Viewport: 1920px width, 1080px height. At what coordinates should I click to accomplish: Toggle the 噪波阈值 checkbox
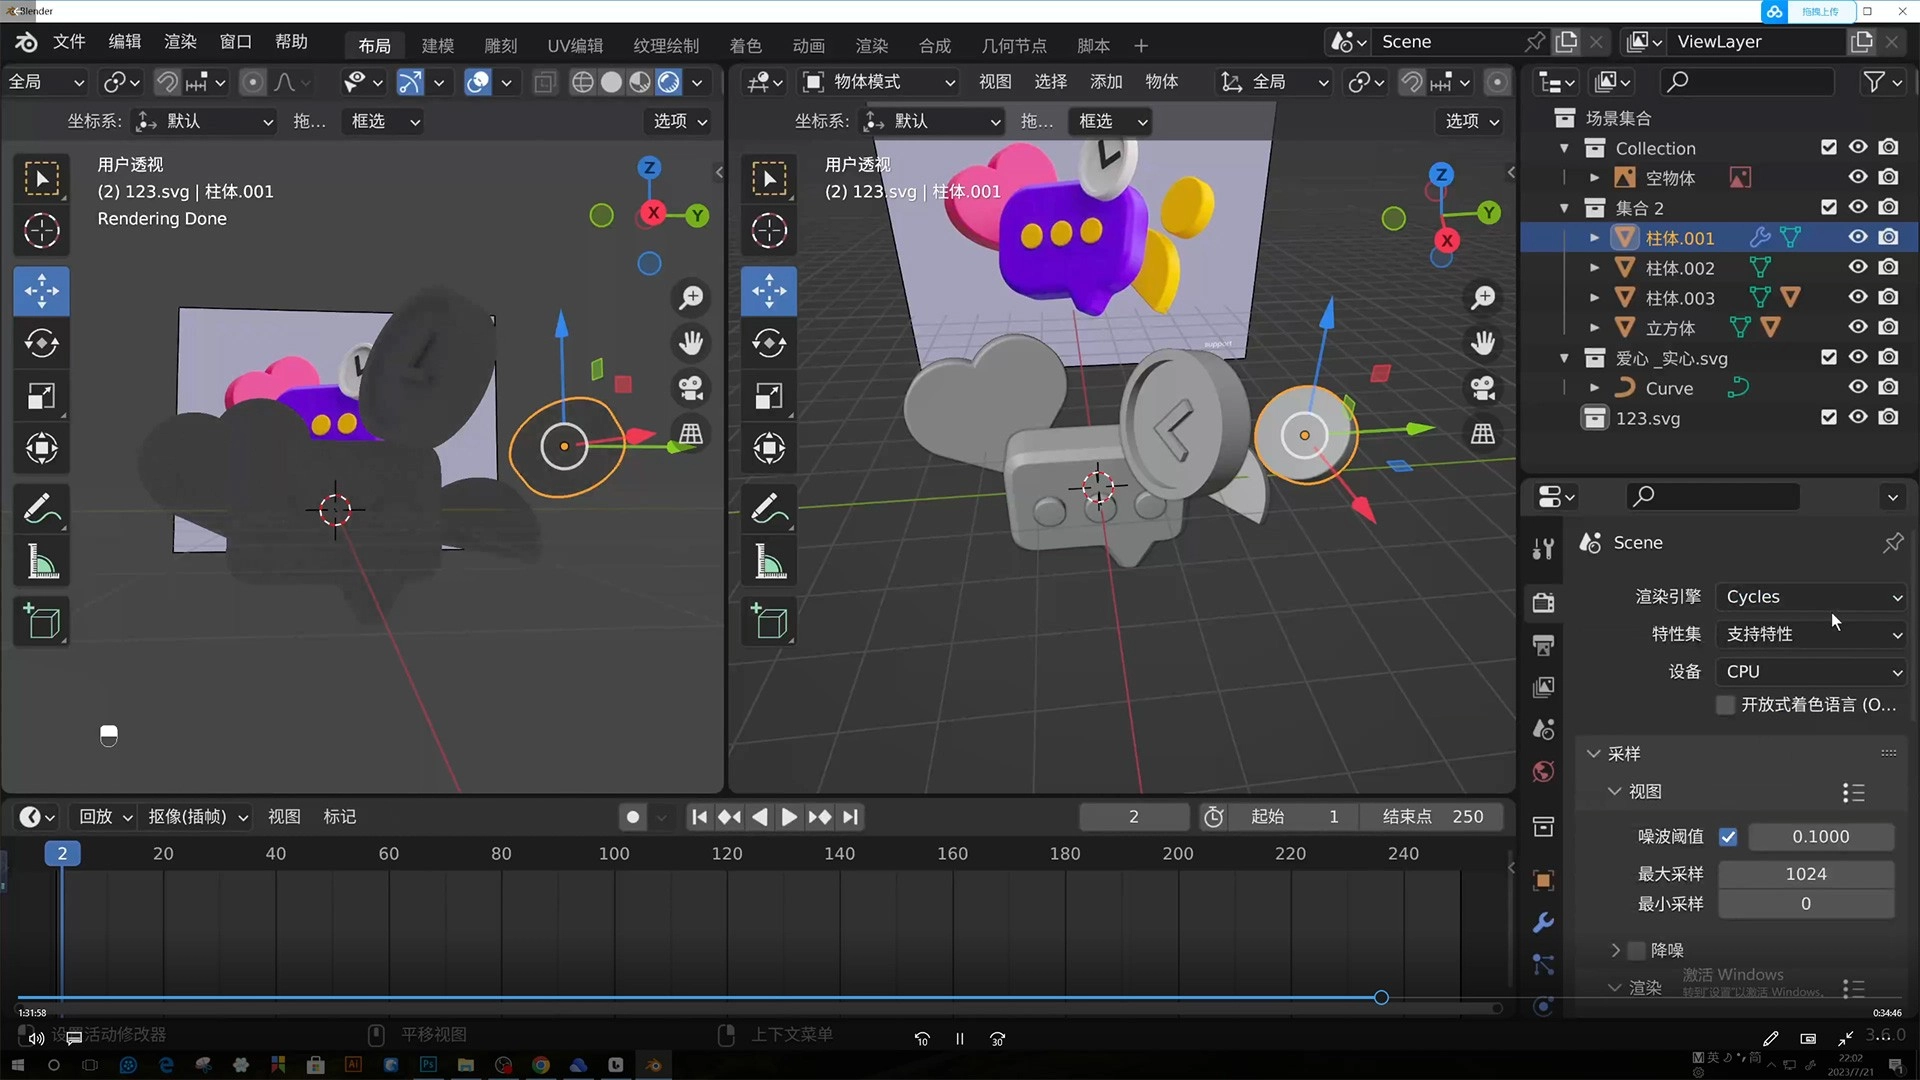click(x=1728, y=836)
